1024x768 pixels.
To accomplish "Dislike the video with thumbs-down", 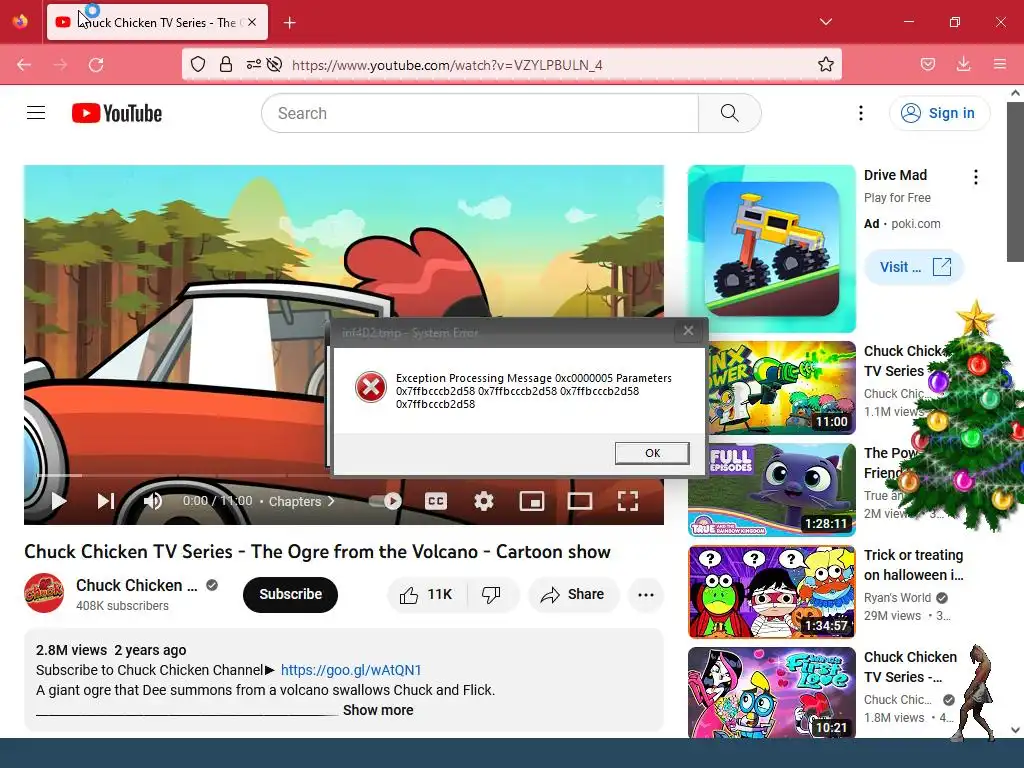I will [492, 594].
